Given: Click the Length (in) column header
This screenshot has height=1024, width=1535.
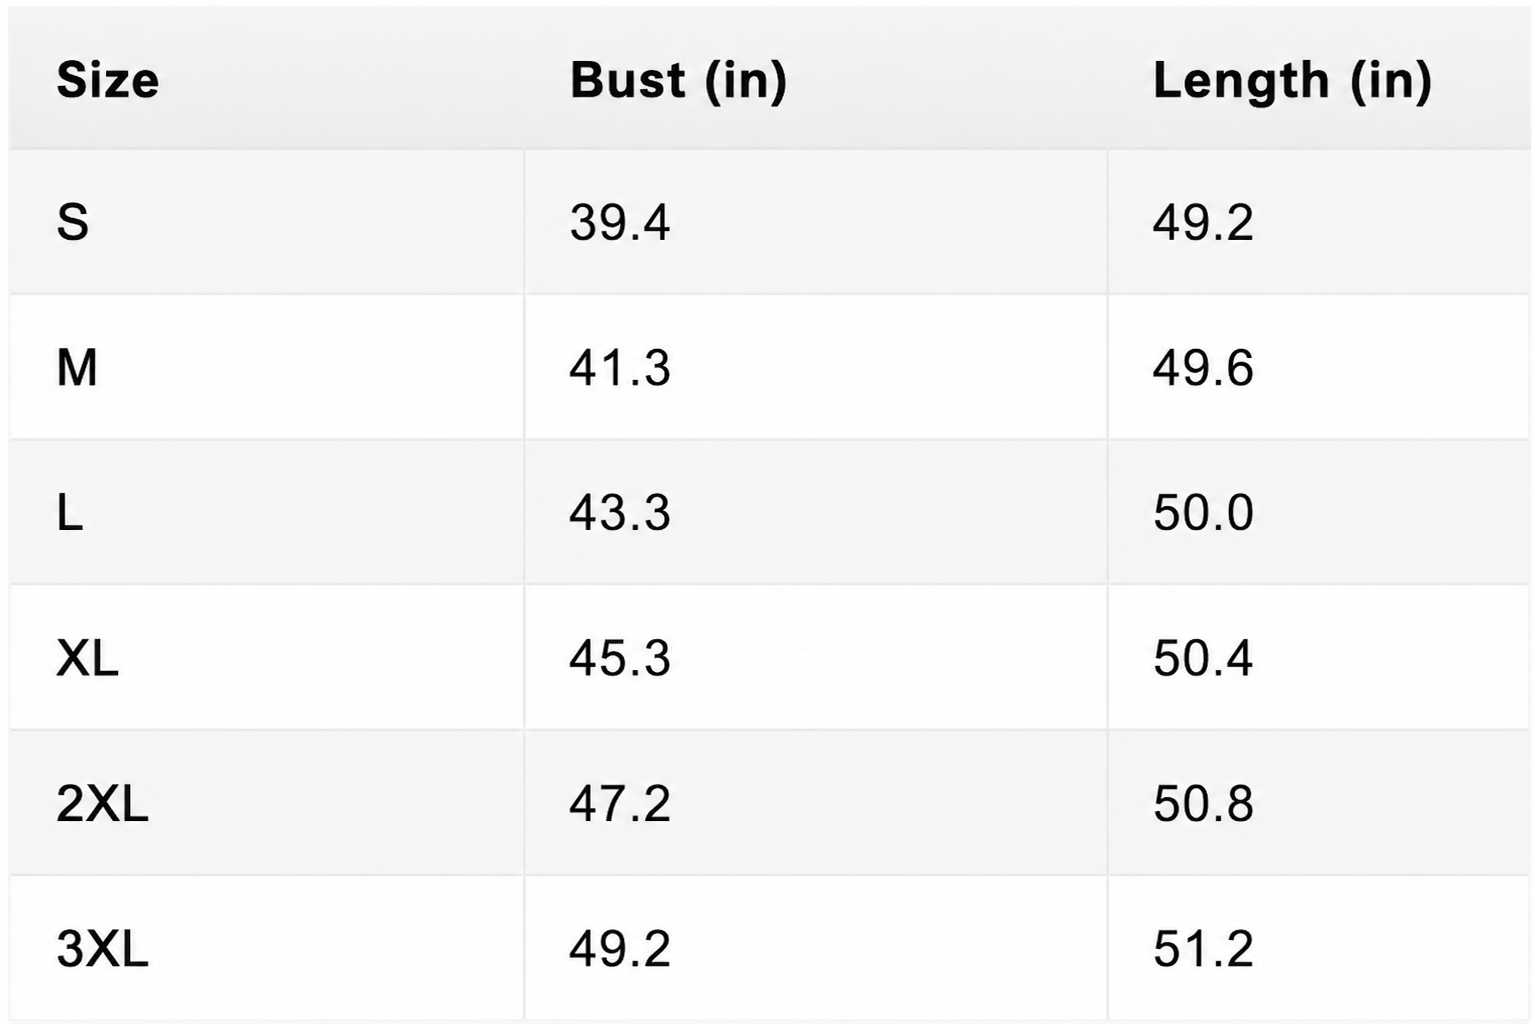Looking at the screenshot, I should [x=1292, y=80].
